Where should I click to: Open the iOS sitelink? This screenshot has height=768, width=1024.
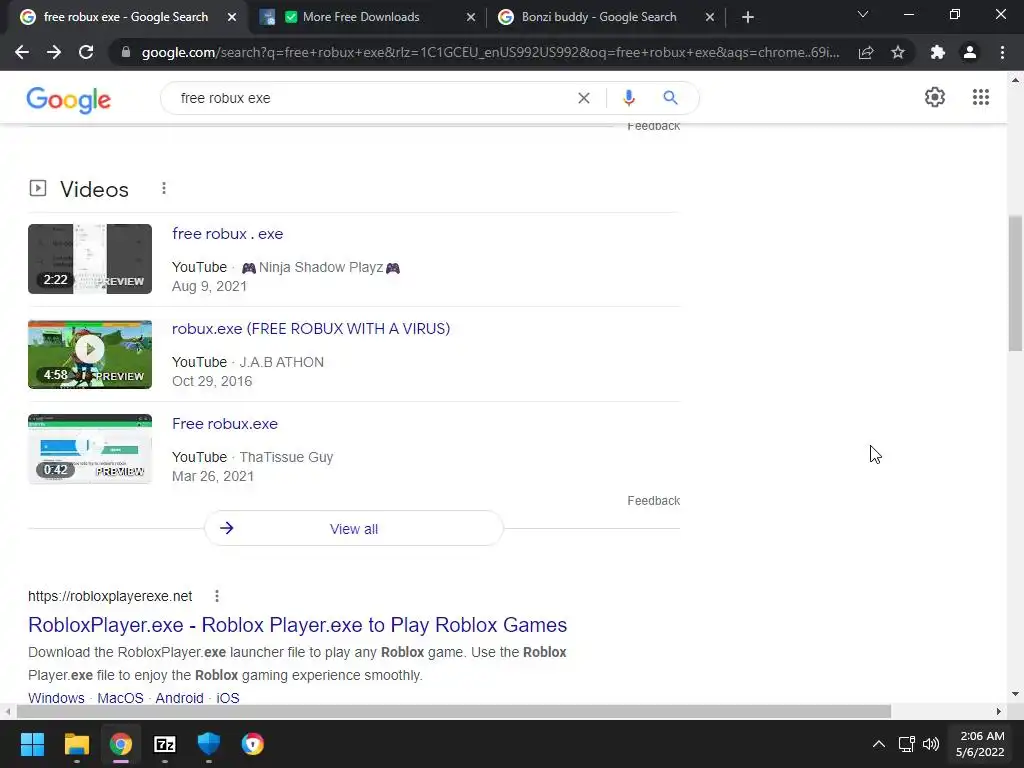pos(228,697)
